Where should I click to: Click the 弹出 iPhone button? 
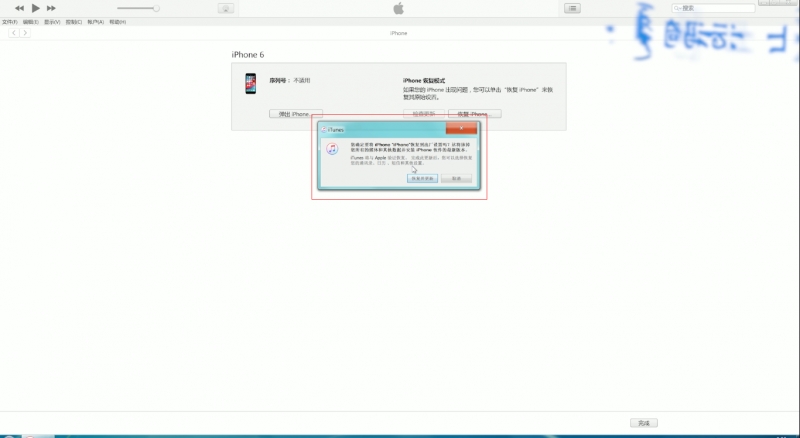(x=296, y=114)
